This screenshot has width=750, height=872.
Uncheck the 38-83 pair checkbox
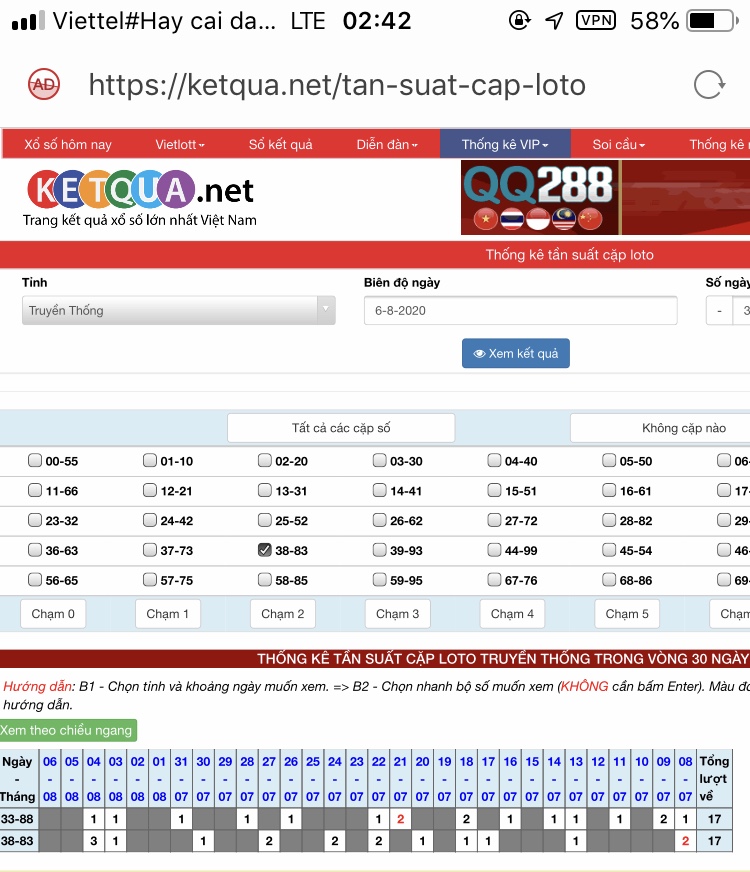coord(265,550)
